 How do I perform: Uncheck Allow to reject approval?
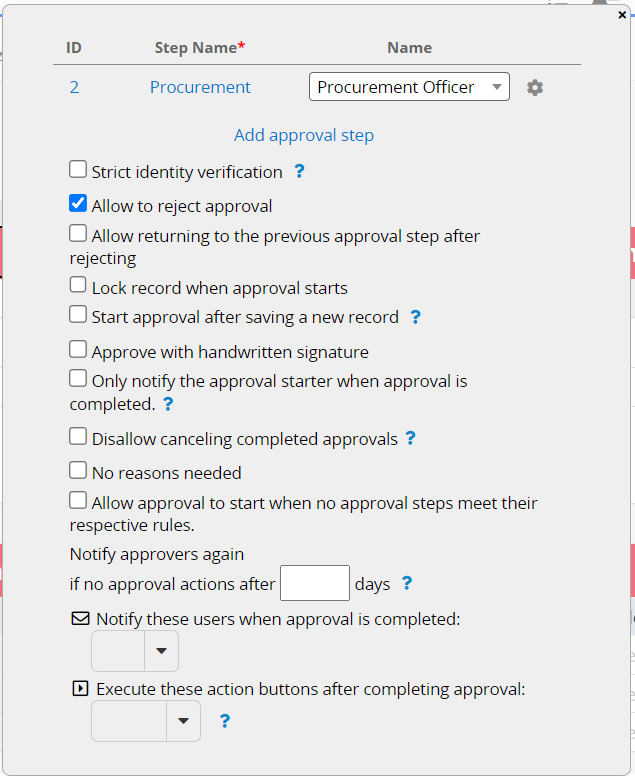point(78,203)
